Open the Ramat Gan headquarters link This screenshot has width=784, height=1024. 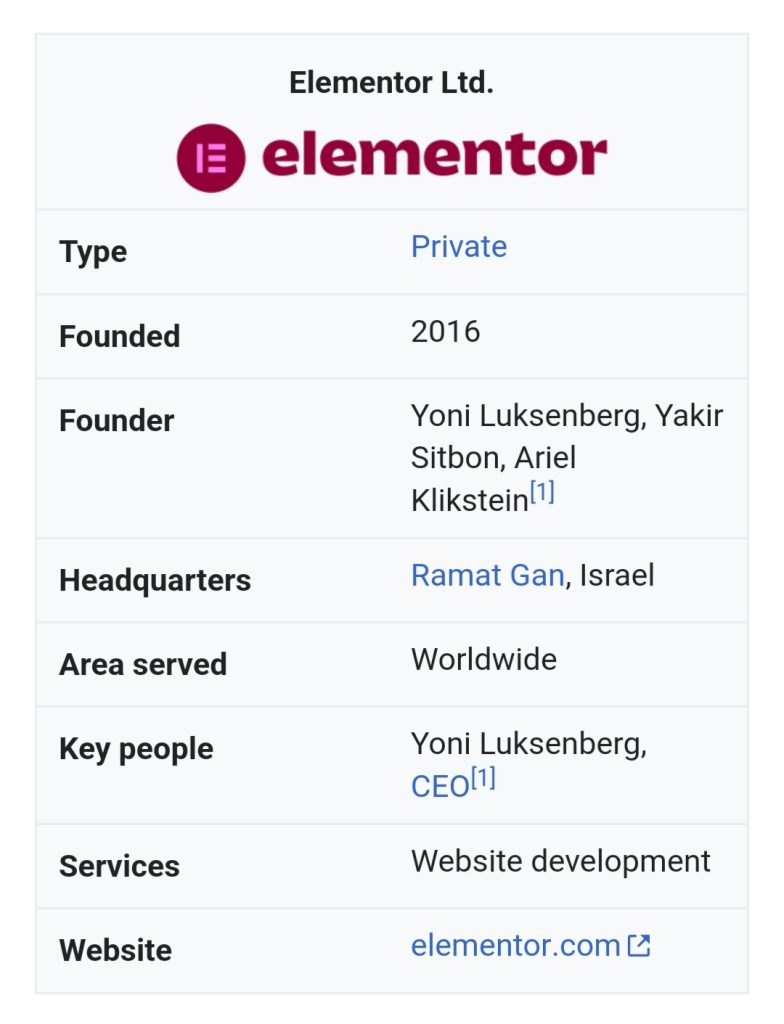click(x=487, y=575)
